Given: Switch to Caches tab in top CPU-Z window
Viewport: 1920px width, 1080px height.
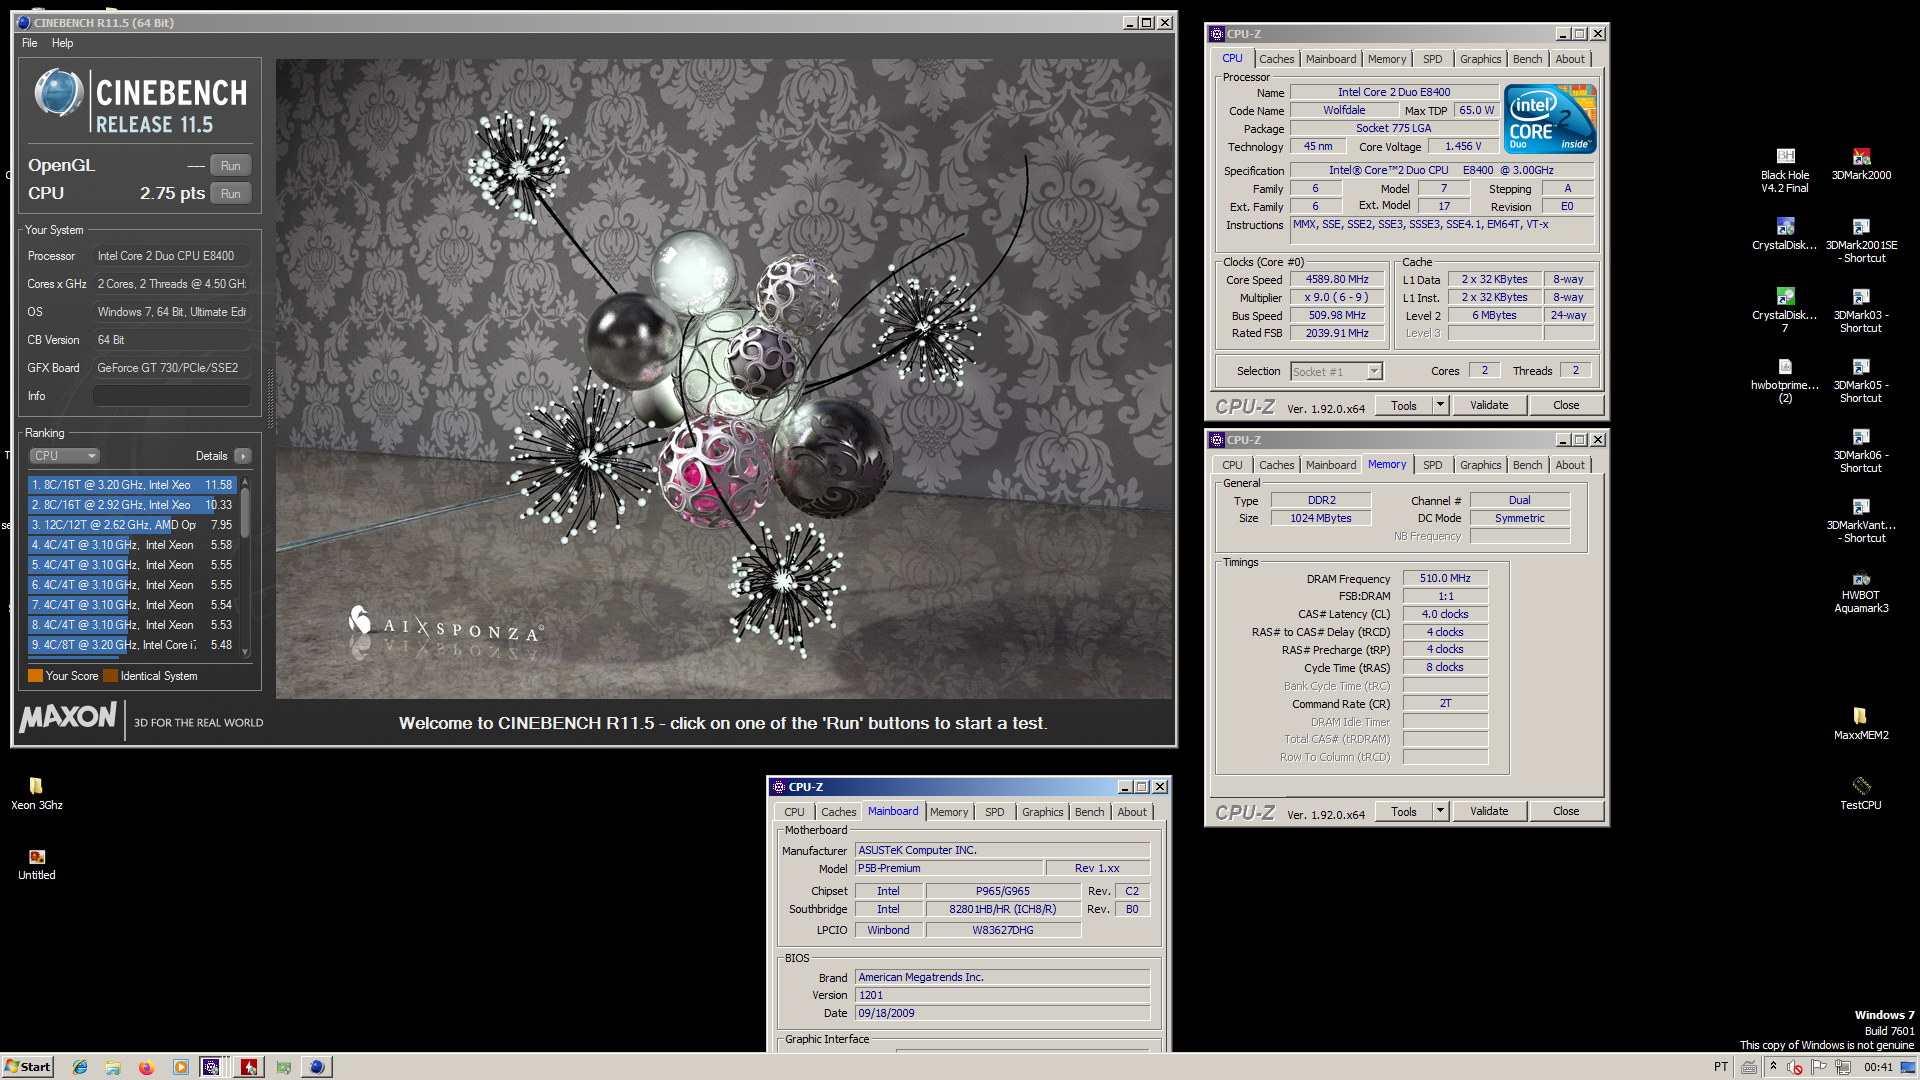Looking at the screenshot, I should tap(1276, 59).
